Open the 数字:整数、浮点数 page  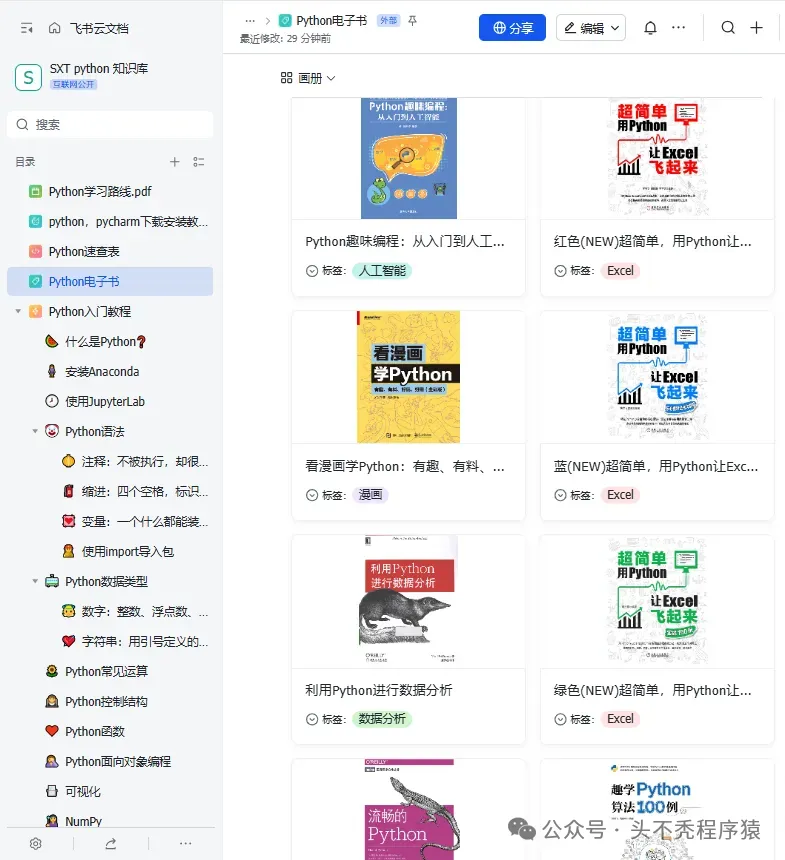110,611
